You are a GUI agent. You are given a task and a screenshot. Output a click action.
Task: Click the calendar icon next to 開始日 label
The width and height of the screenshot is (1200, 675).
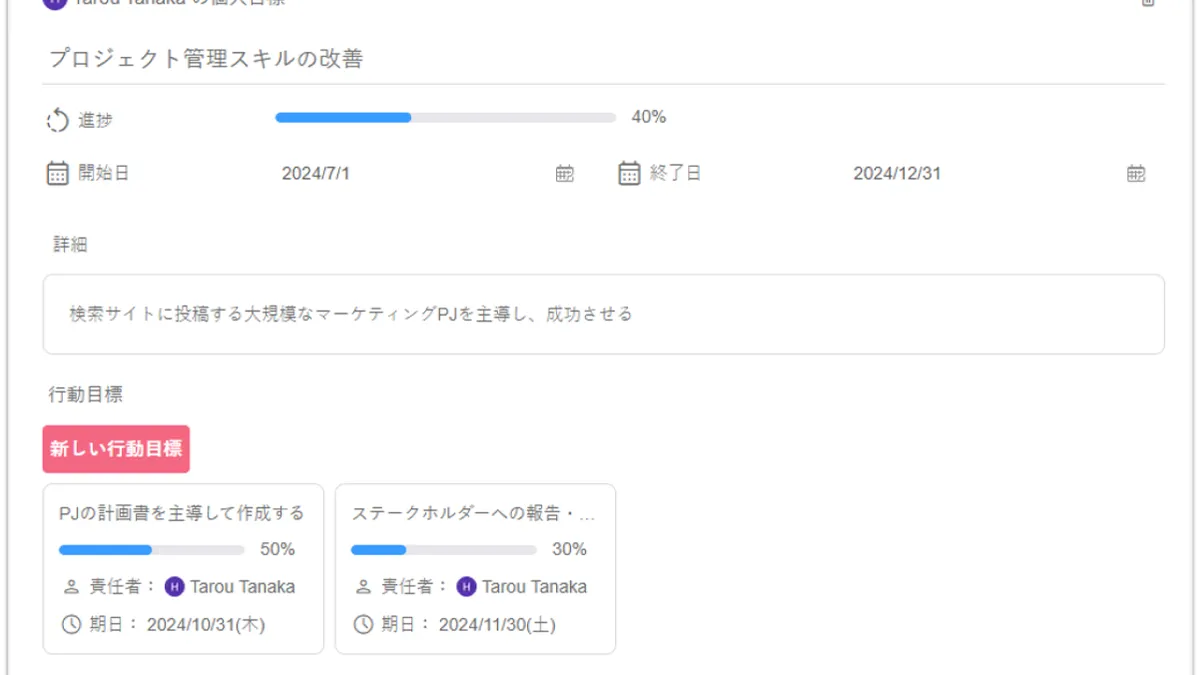[58, 173]
